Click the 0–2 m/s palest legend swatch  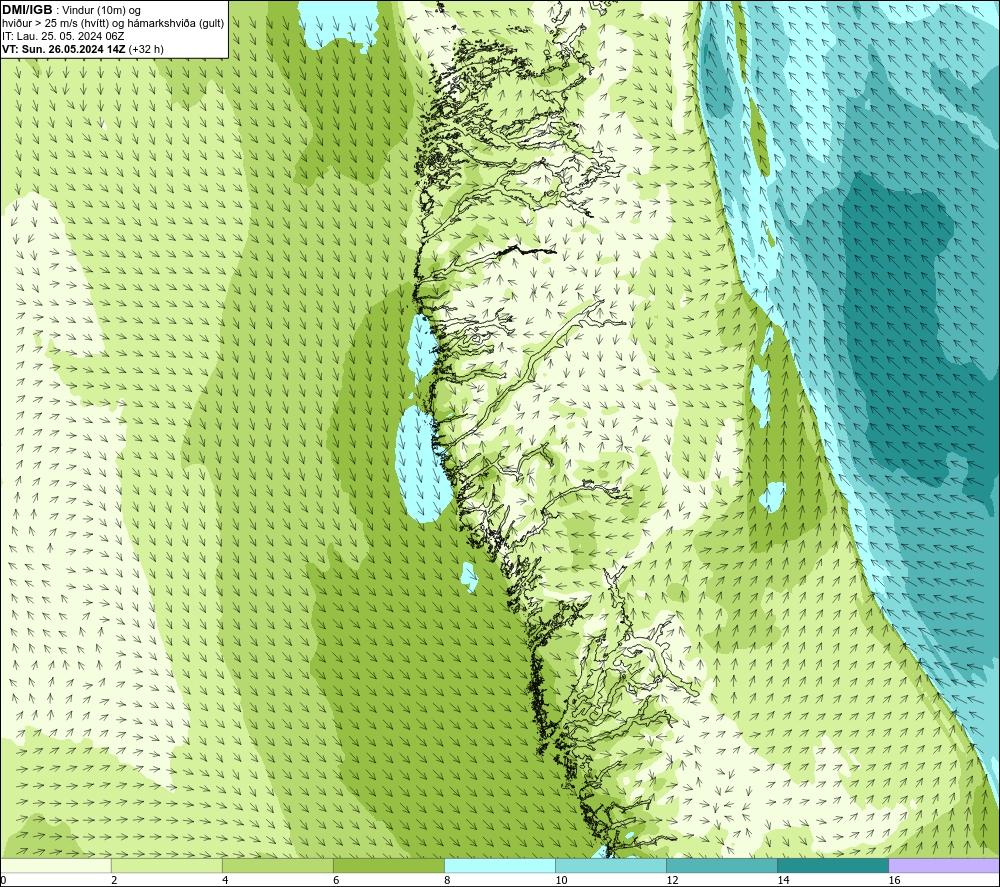point(56,865)
